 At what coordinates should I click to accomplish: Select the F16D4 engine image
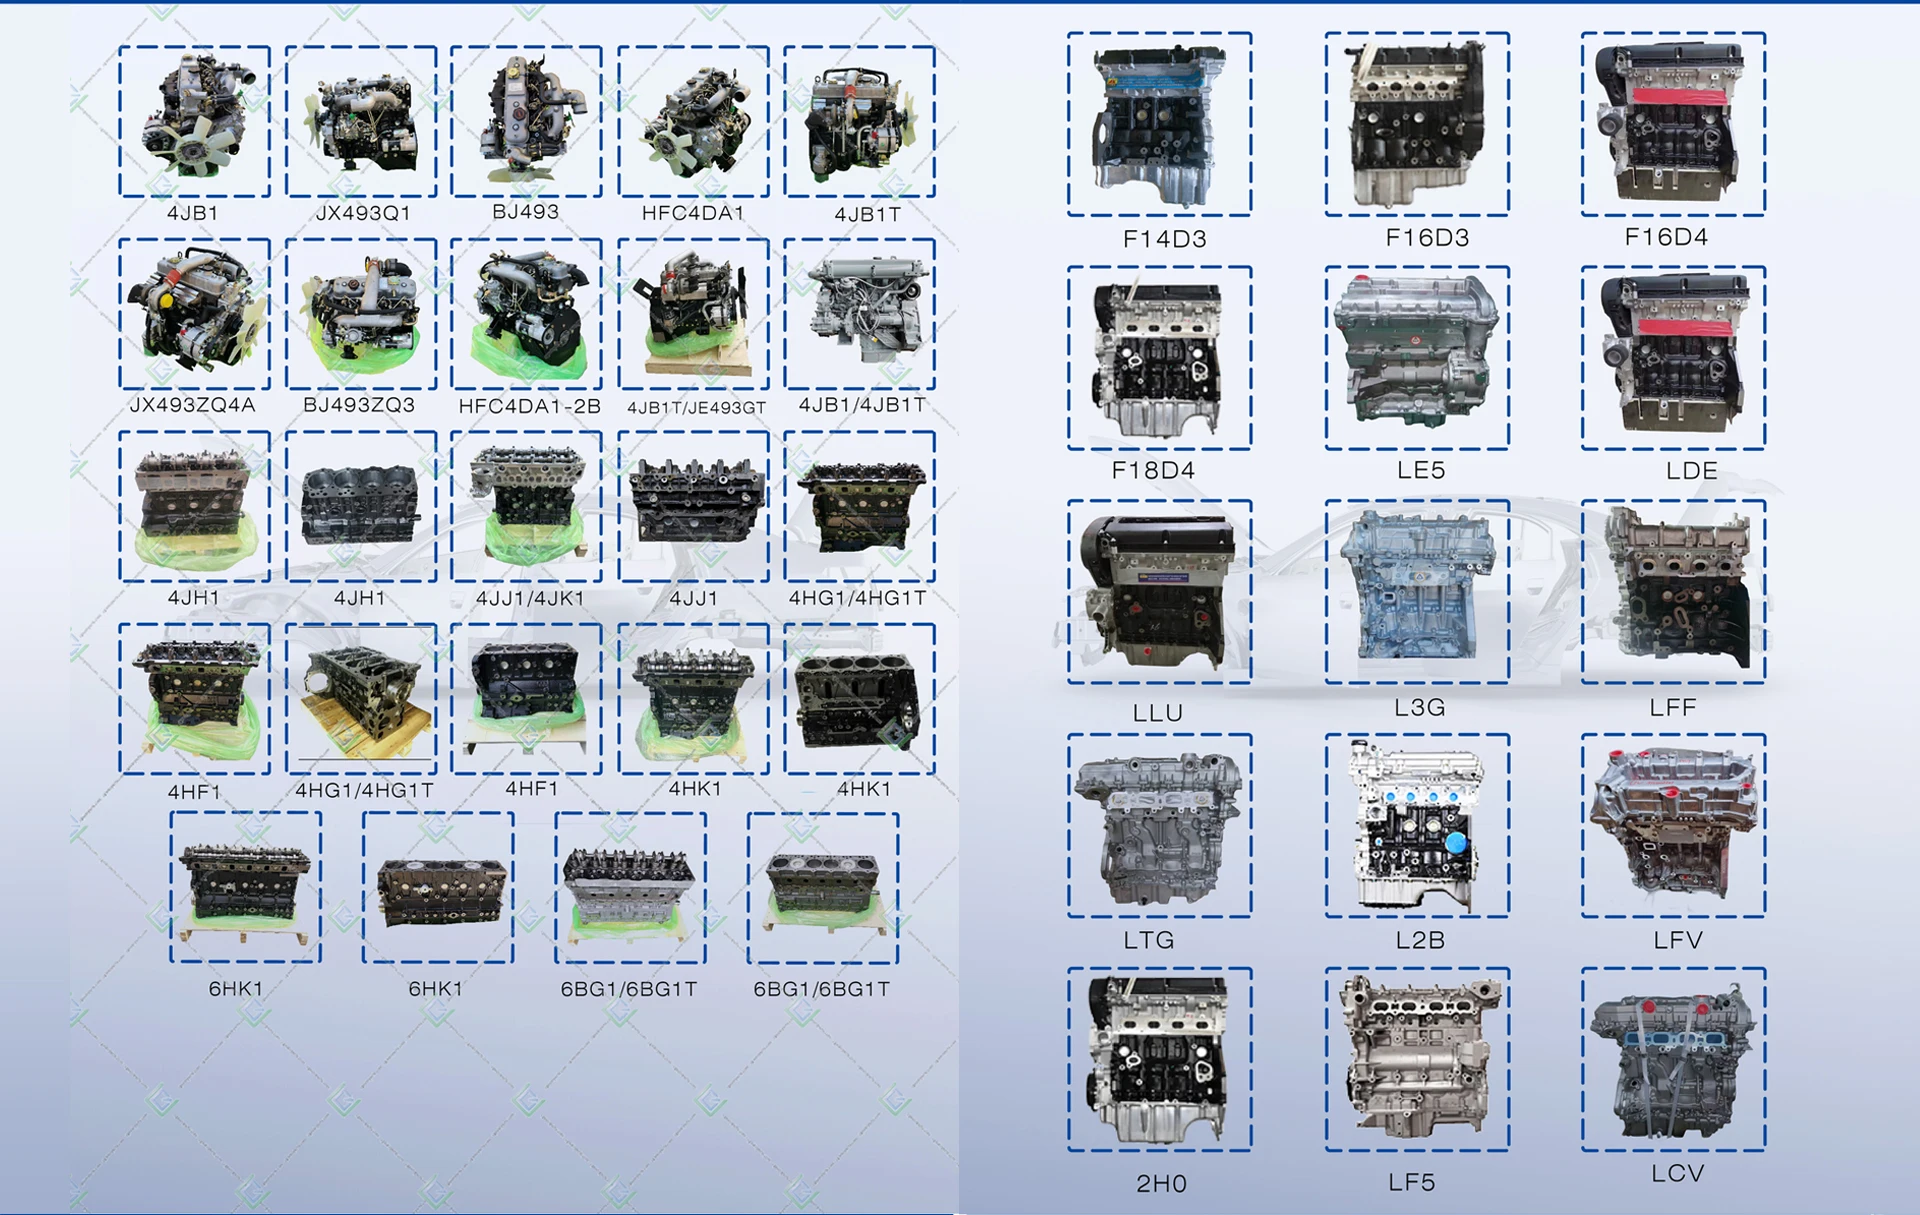coord(1673,124)
